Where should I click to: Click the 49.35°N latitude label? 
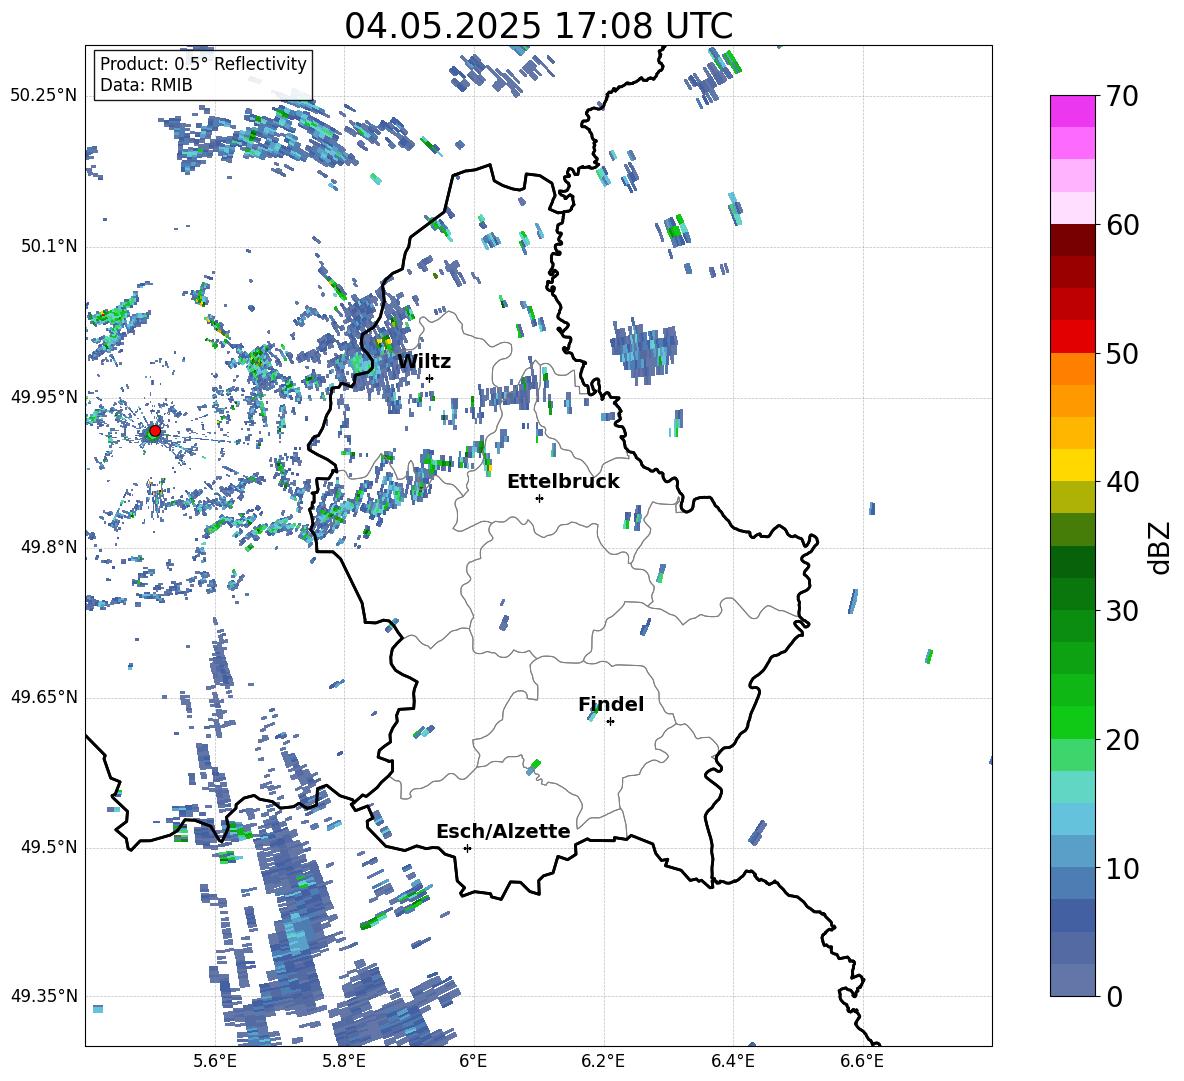44,996
